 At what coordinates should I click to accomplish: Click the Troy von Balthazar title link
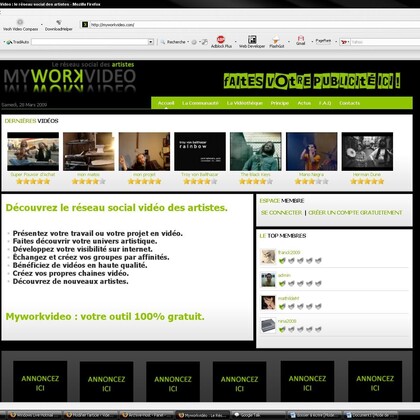click(200, 174)
